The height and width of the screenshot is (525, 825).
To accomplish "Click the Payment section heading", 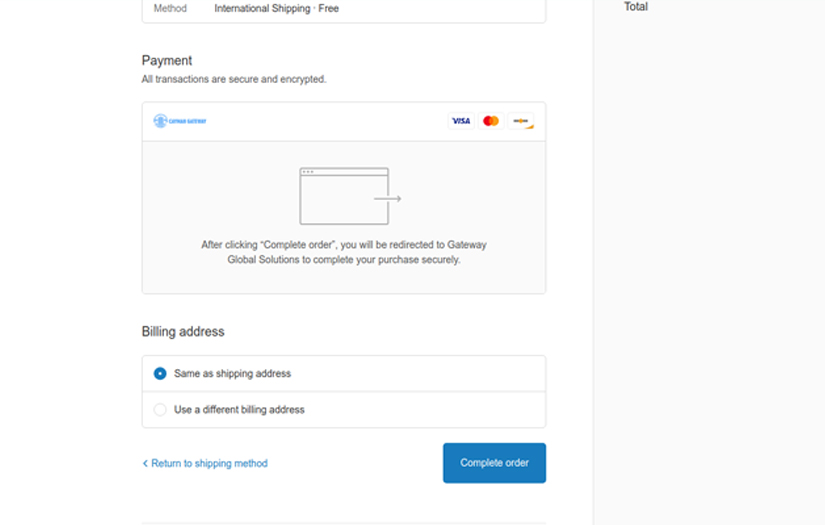I will pos(167,60).
